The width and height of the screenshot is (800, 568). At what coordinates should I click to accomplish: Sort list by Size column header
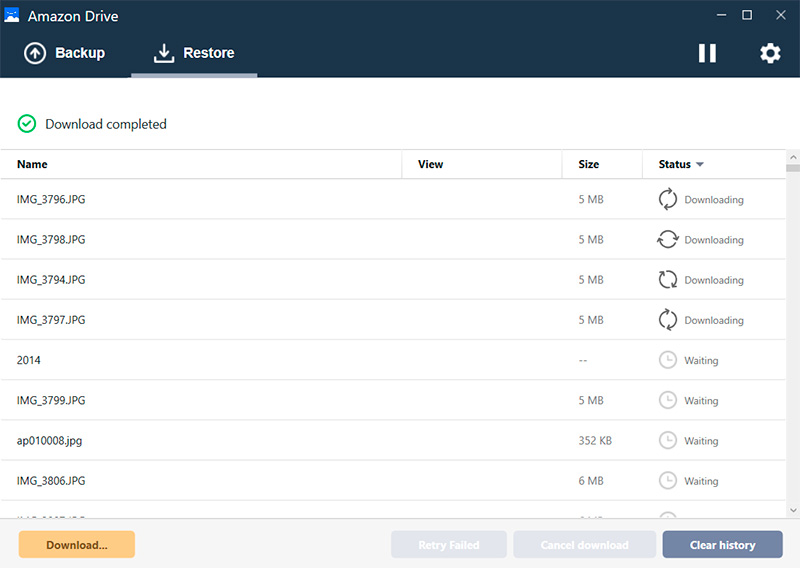tap(588, 164)
